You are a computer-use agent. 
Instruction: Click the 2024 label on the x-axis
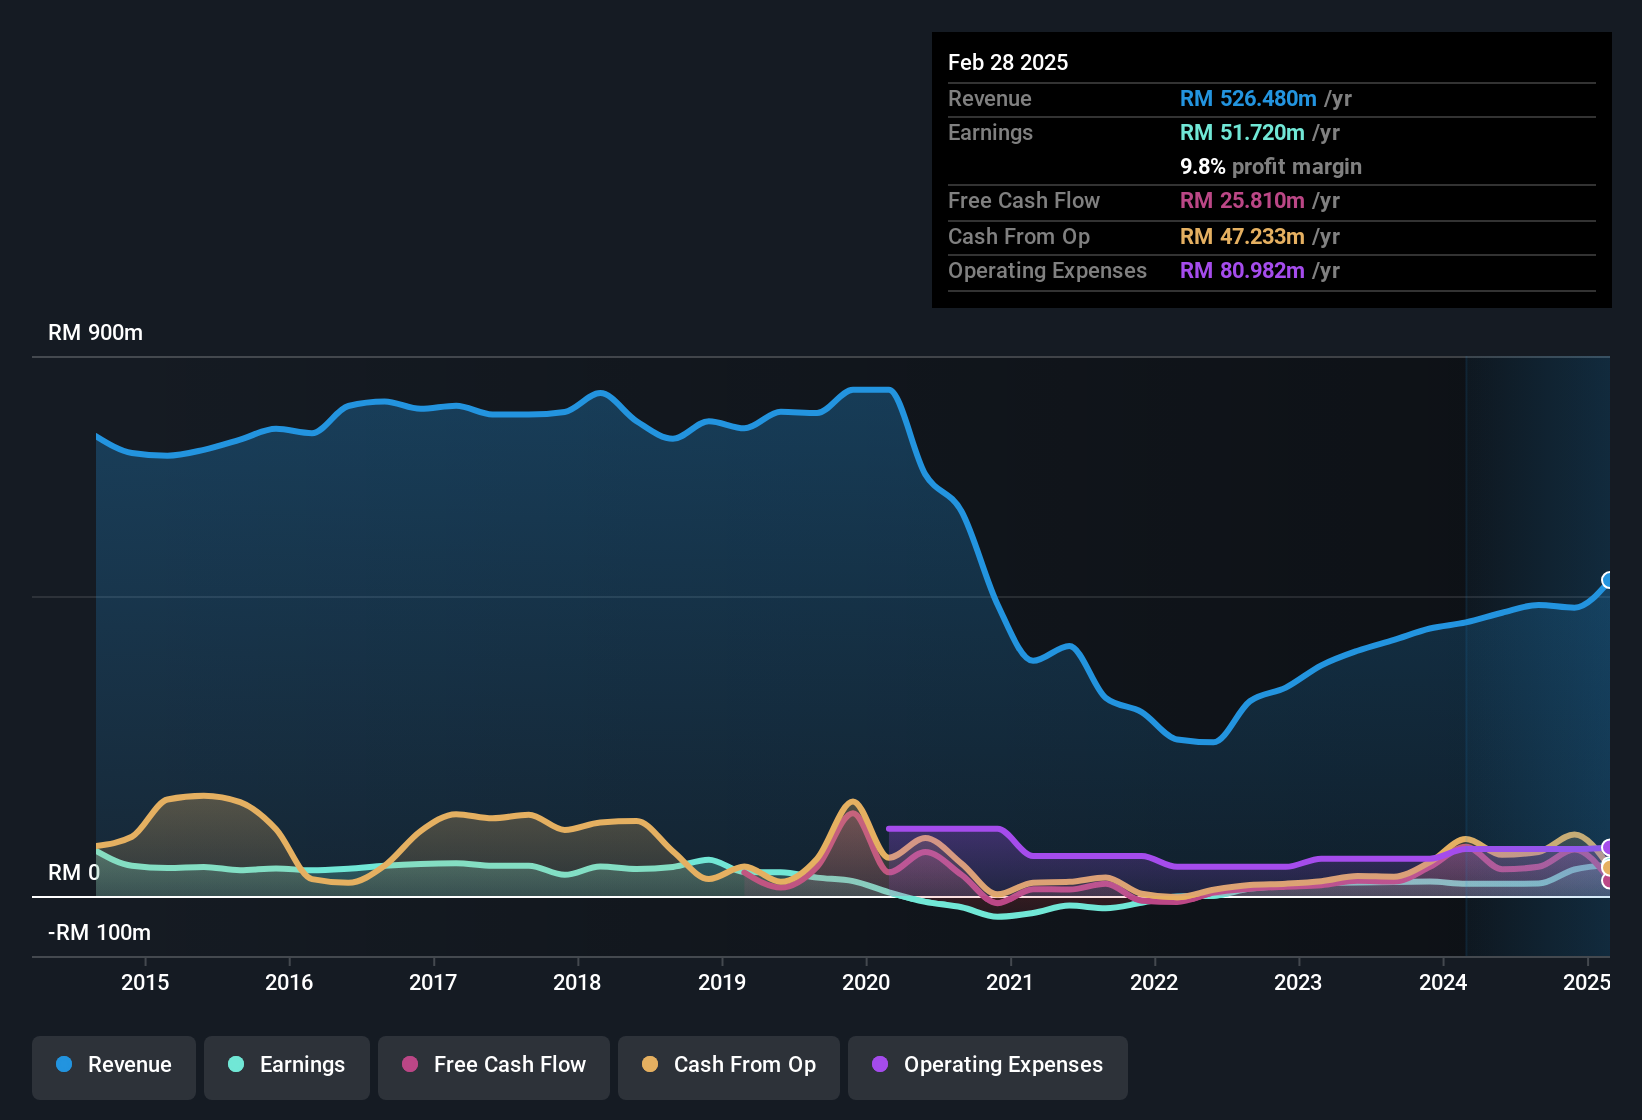(x=1443, y=982)
